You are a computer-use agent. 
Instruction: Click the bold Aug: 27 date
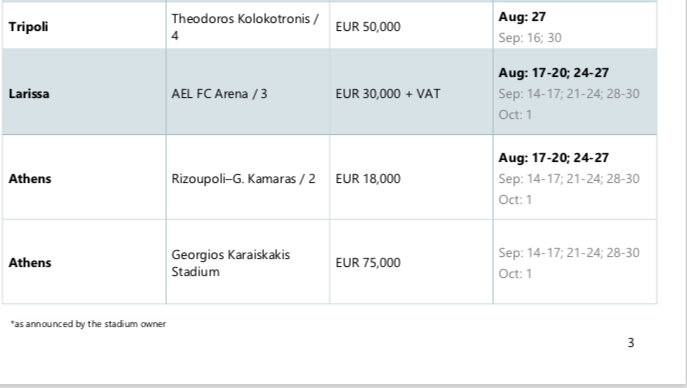(522, 17)
